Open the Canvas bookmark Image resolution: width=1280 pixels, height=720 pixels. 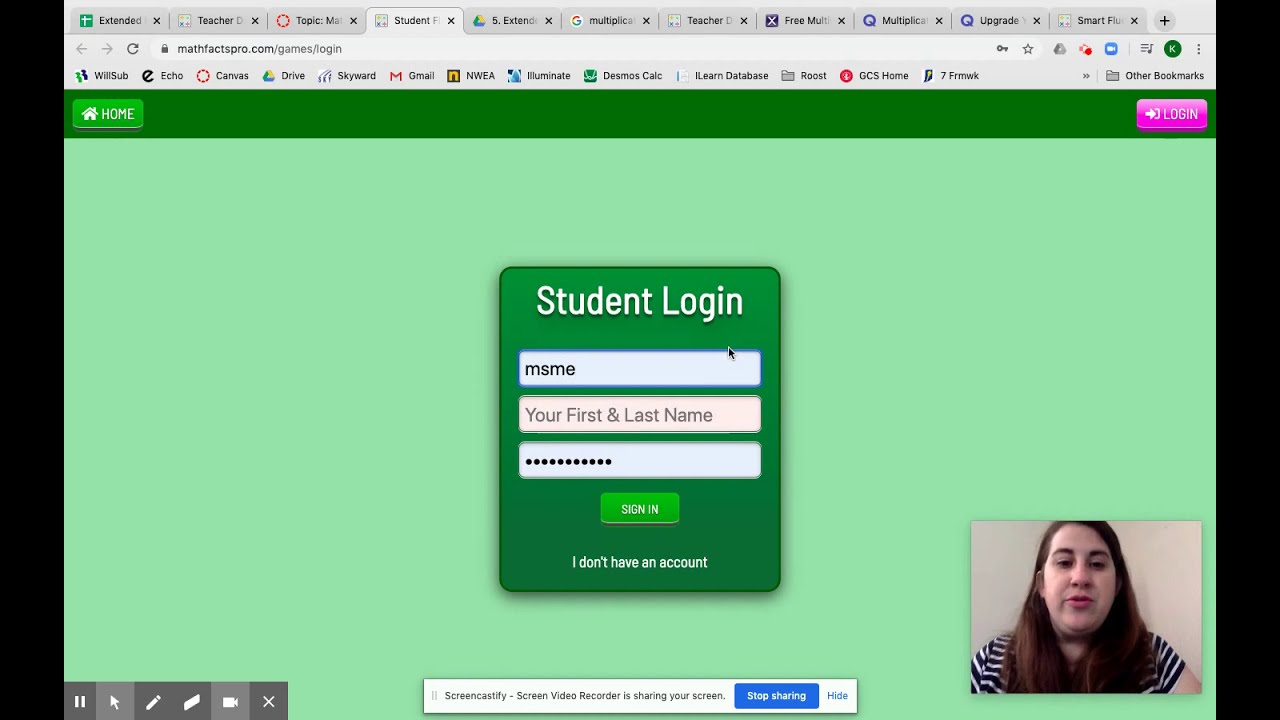(x=222, y=76)
